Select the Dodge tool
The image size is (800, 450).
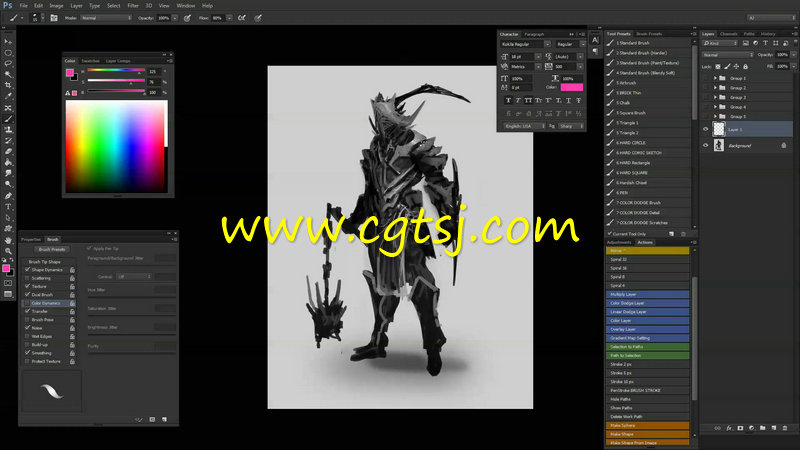coord(8,184)
